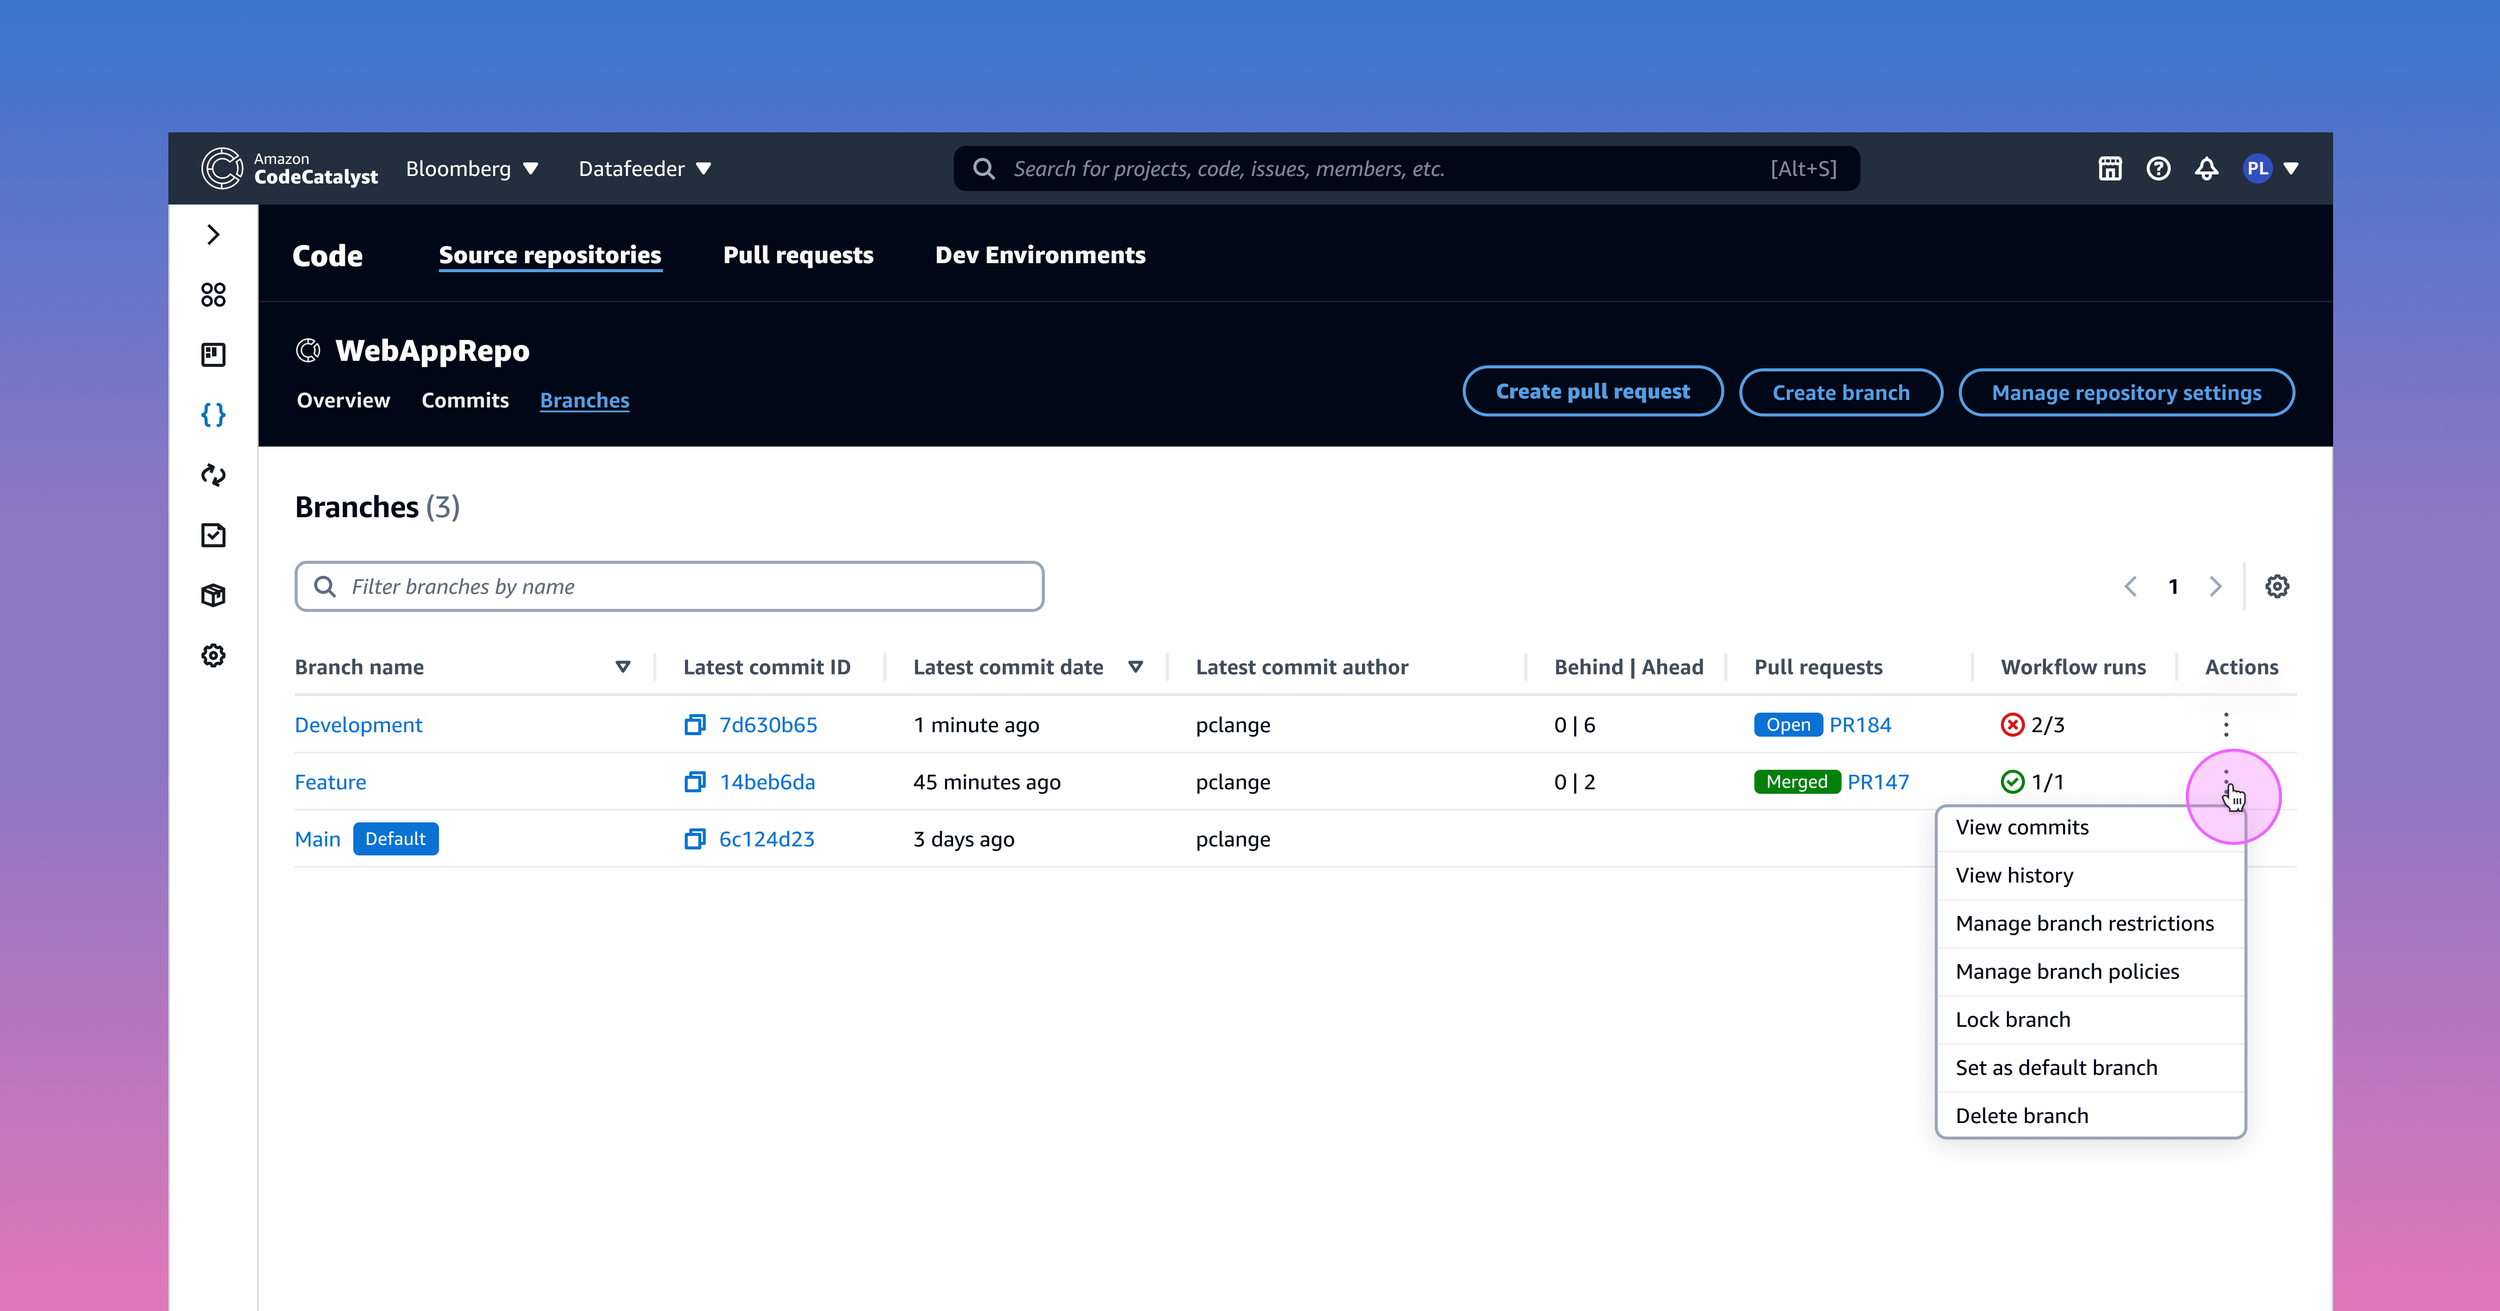
Task: Copy commit ID 7d630b65 via copy icon
Action: click(695, 725)
